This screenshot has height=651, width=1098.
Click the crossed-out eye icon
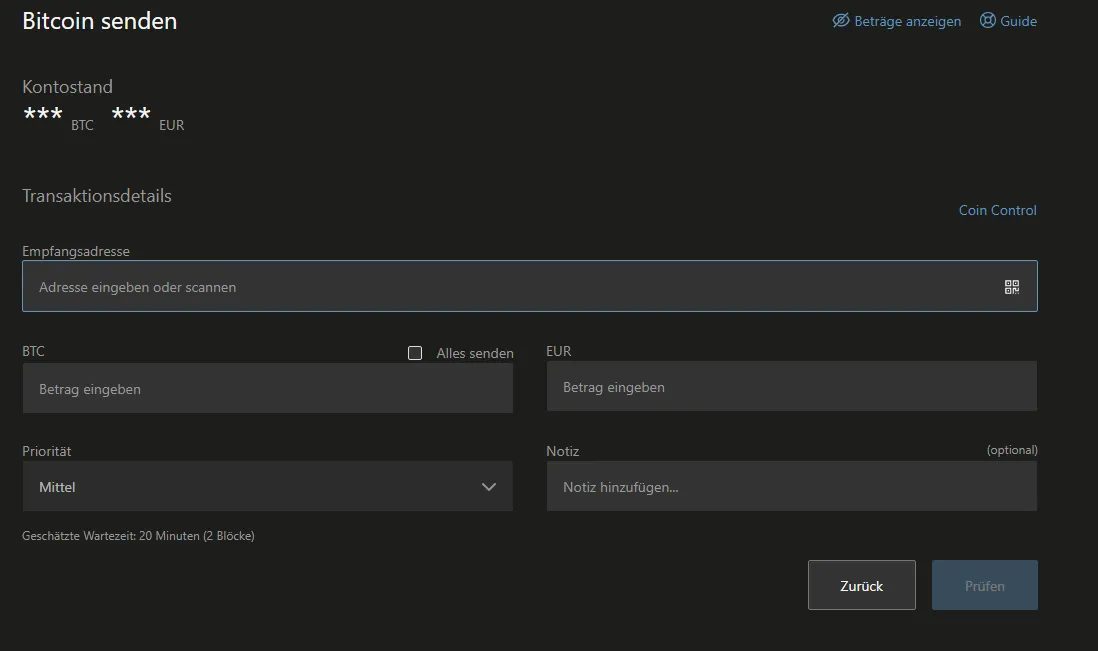click(x=840, y=20)
